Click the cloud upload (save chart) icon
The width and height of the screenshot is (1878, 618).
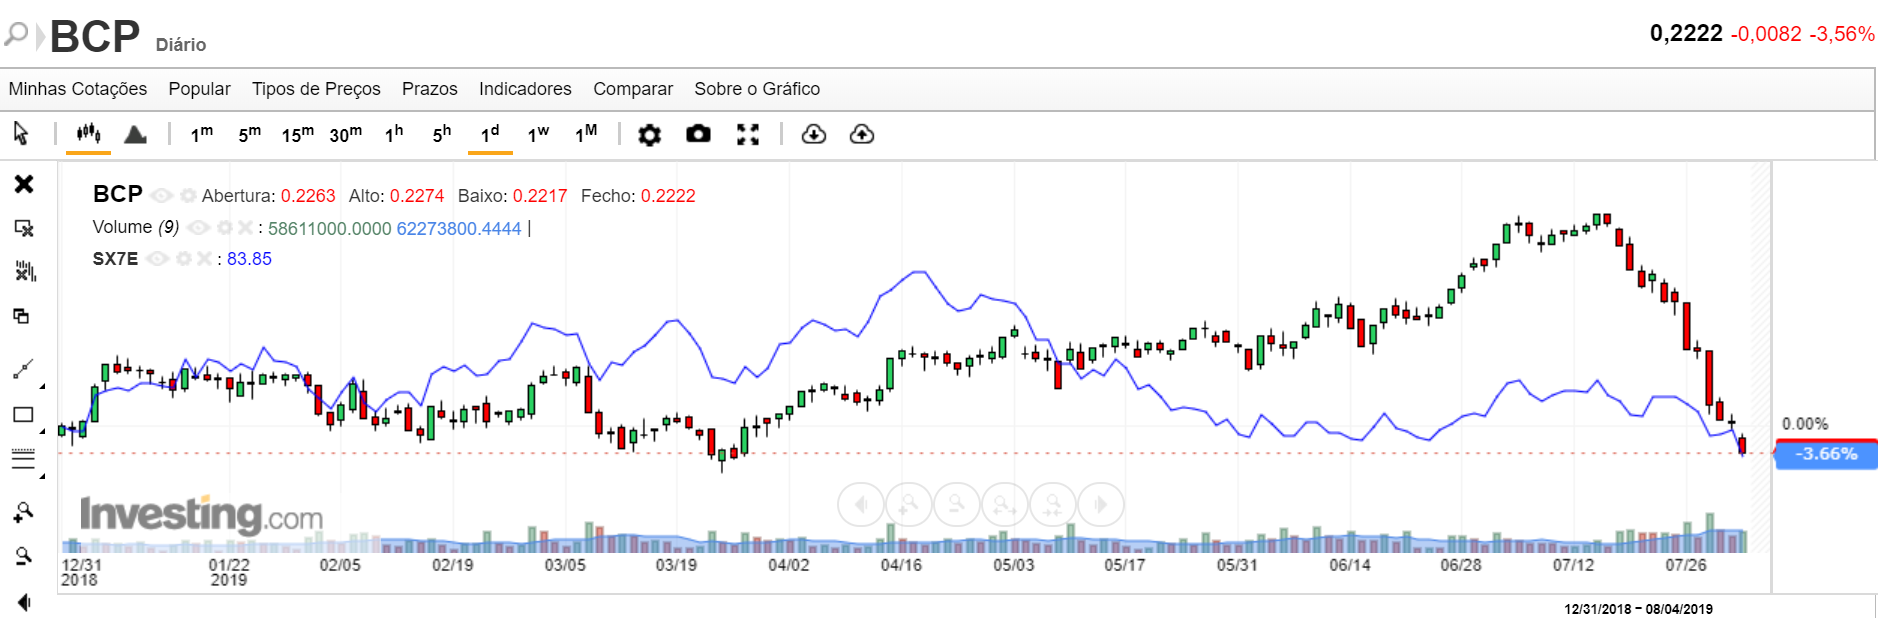[x=862, y=134]
